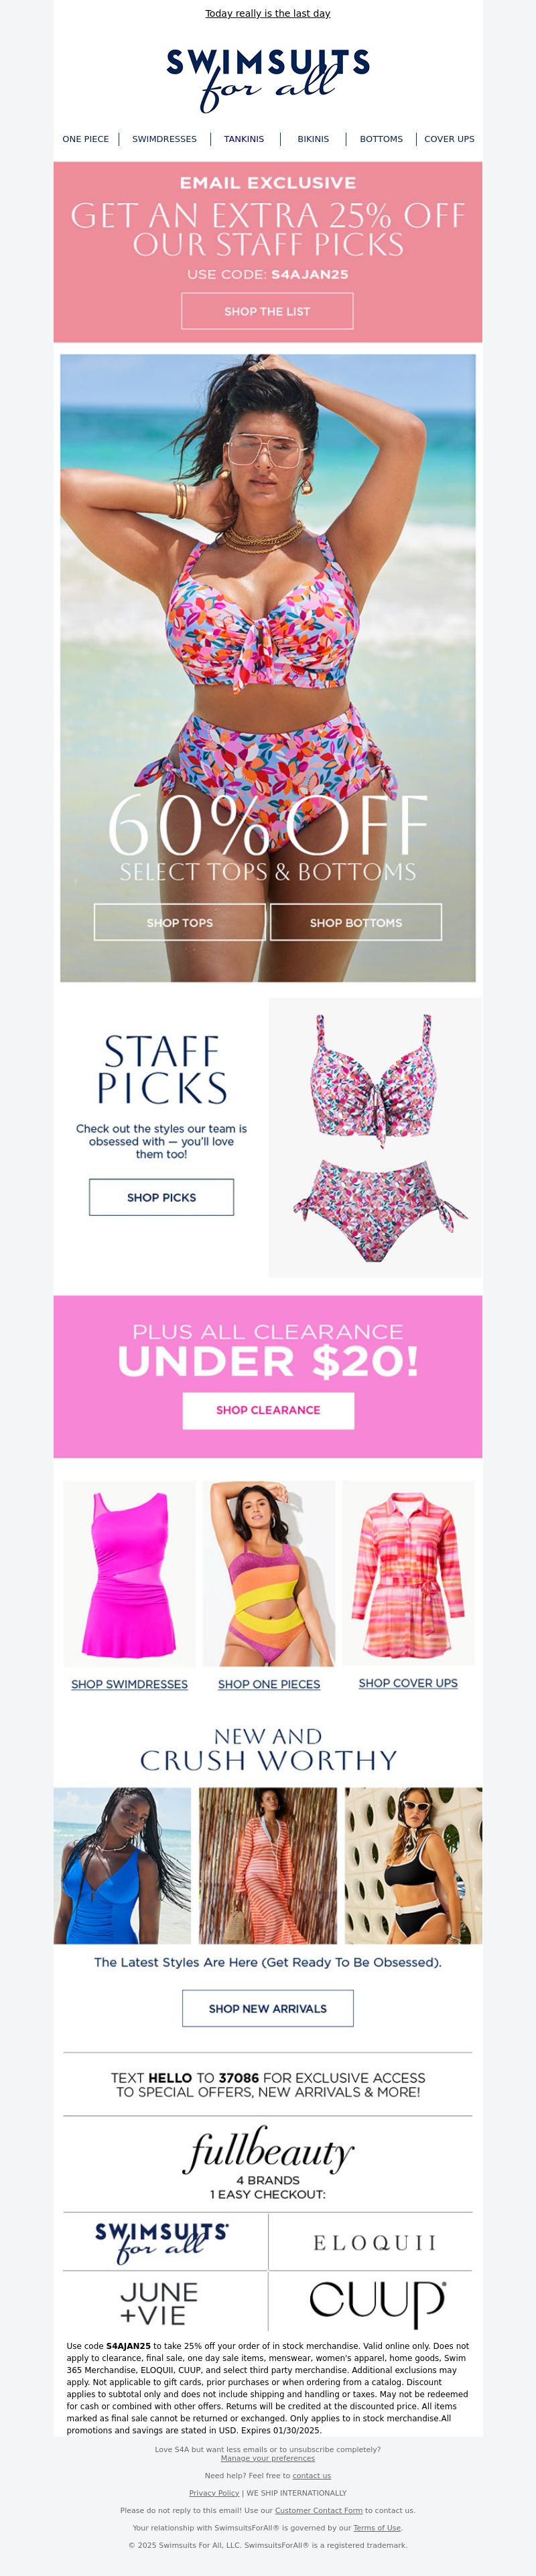
Task: Open the TANKINIS navigation item
Action: point(244,139)
